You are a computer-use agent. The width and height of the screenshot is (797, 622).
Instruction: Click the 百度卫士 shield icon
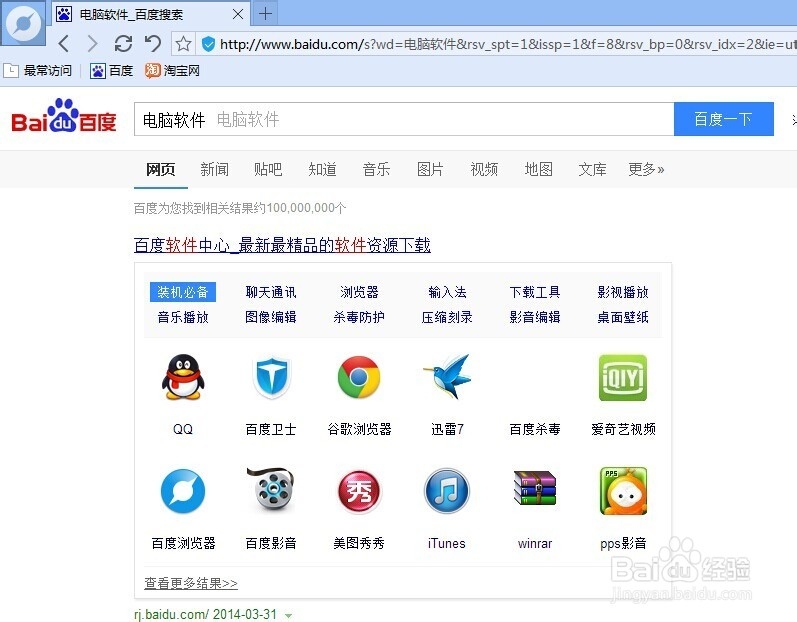(271, 377)
